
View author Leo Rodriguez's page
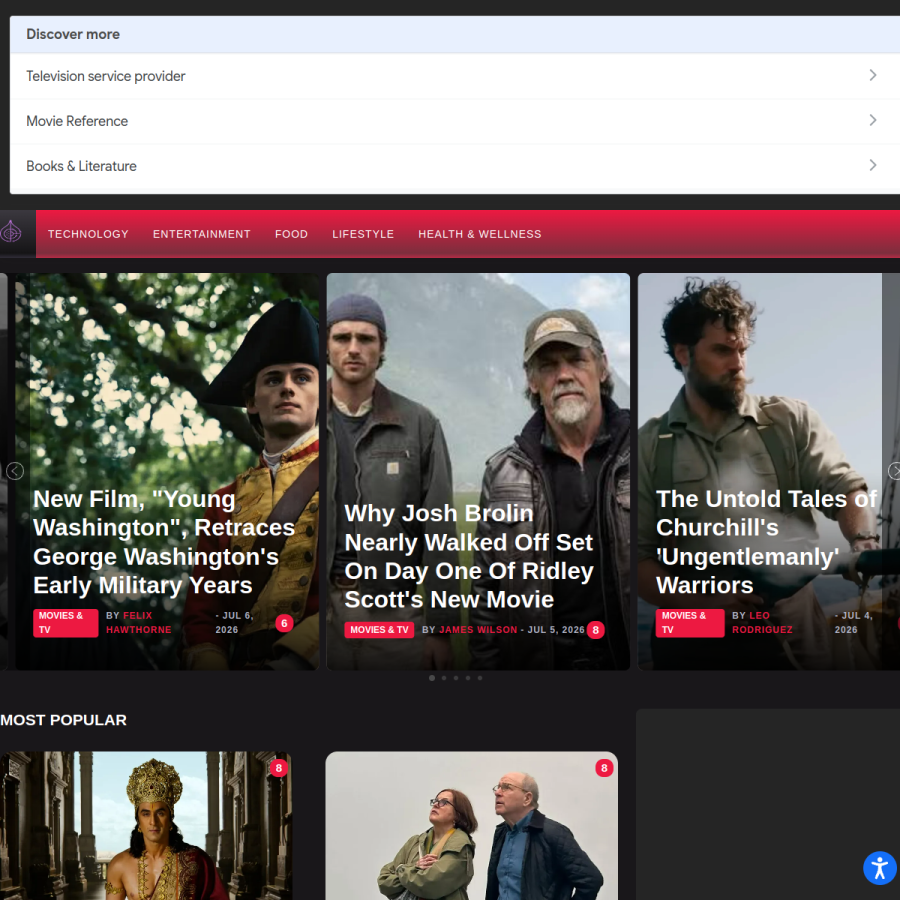[x=762, y=623]
